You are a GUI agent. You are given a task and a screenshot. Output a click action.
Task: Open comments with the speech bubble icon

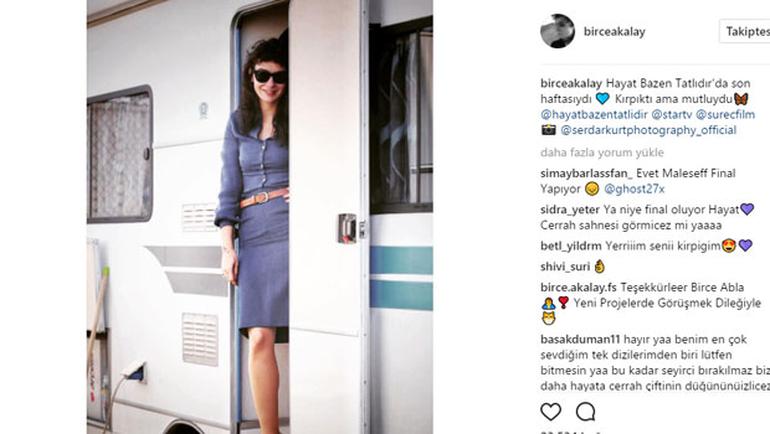[x=585, y=412]
